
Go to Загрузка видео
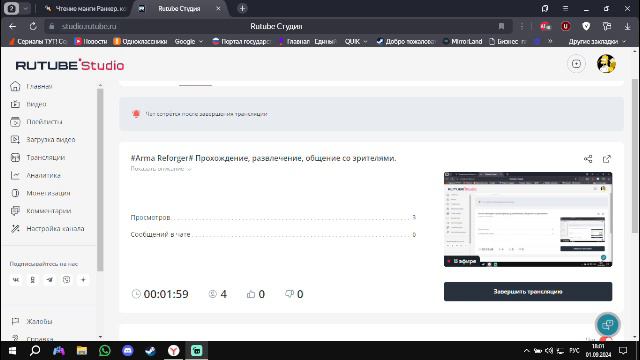tap(43, 140)
